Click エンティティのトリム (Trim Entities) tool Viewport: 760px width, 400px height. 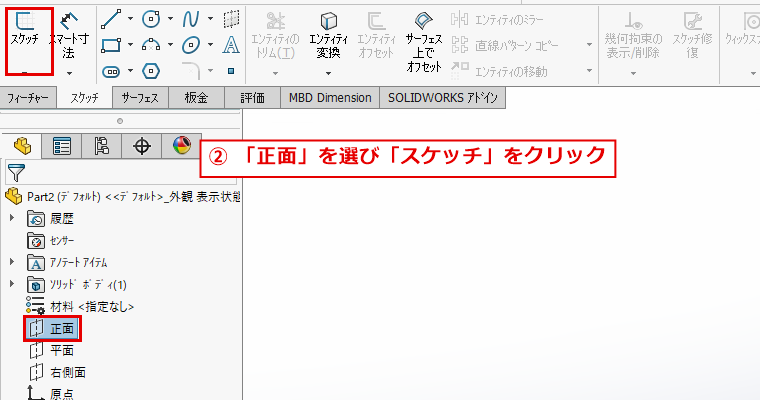pyautogui.click(x=275, y=35)
